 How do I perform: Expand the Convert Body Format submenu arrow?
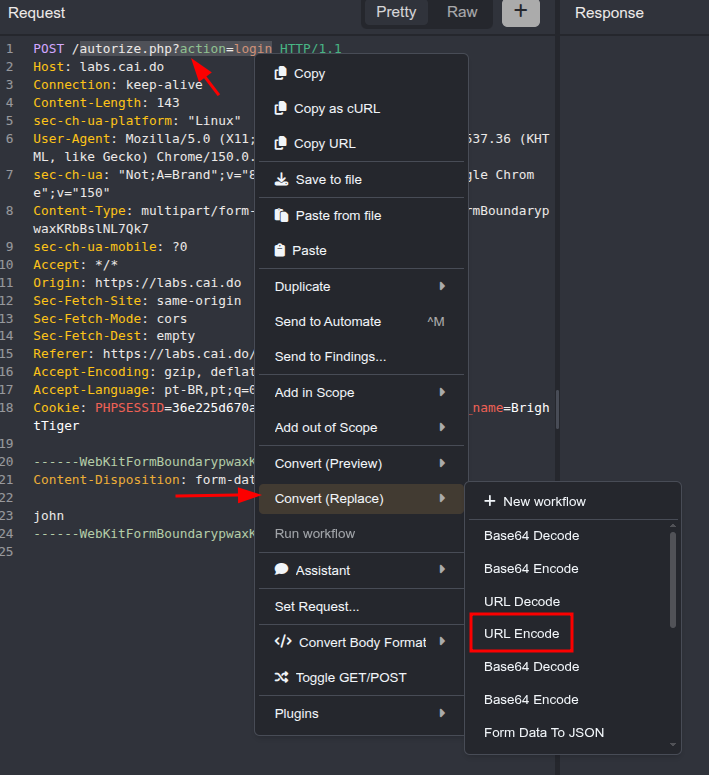(442, 642)
